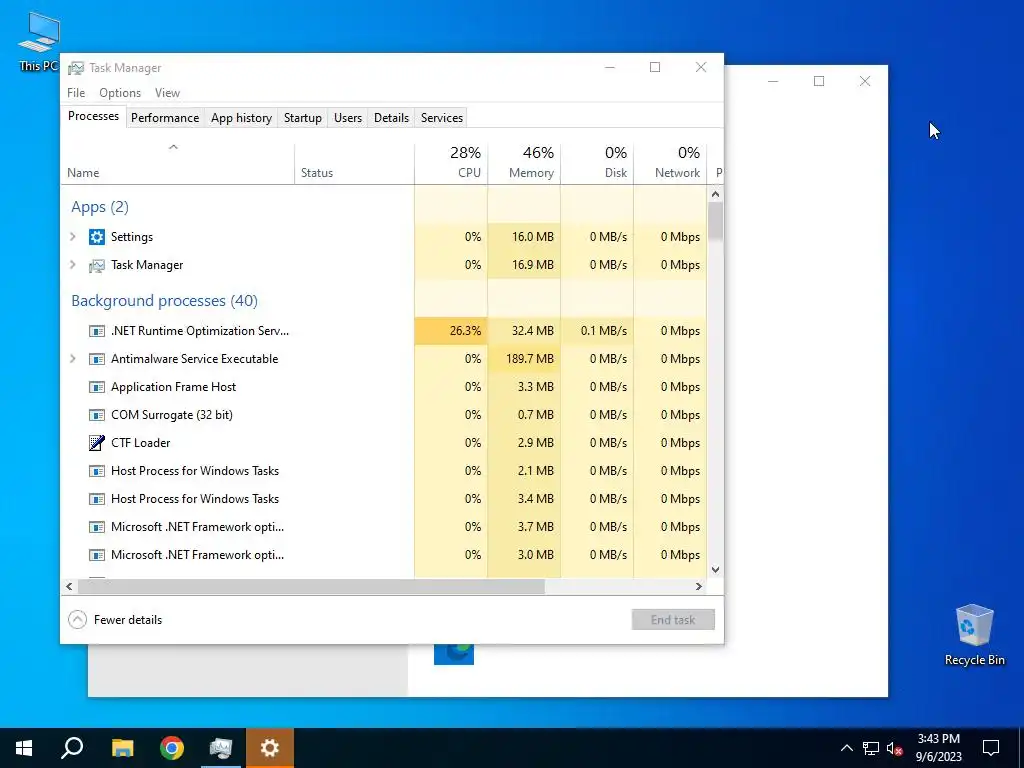The width and height of the screenshot is (1024, 768).
Task: Open the Windows Start menu
Action: coord(24,748)
